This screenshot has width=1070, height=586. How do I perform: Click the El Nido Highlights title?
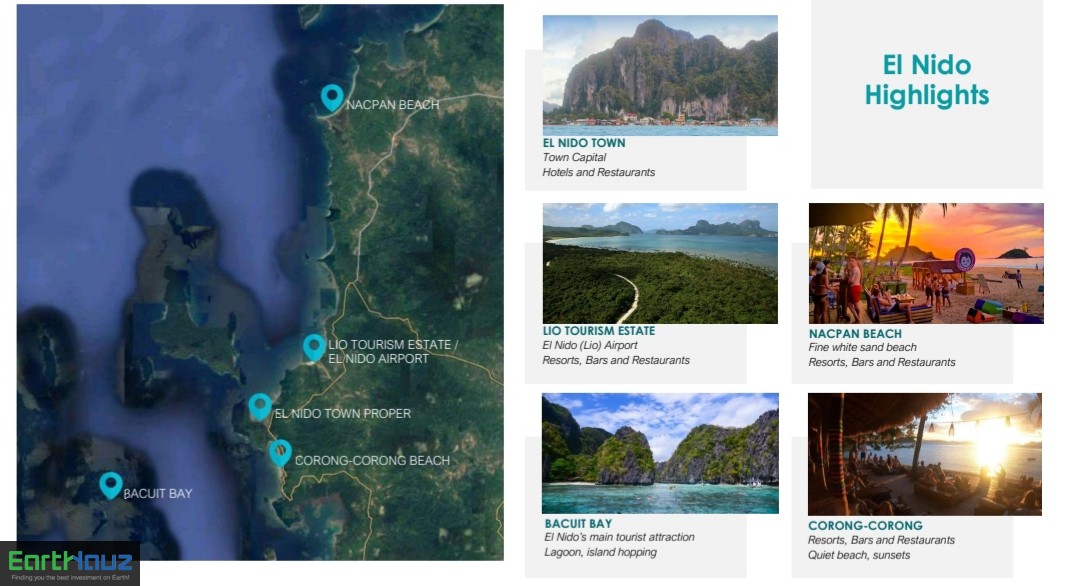coord(927,80)
